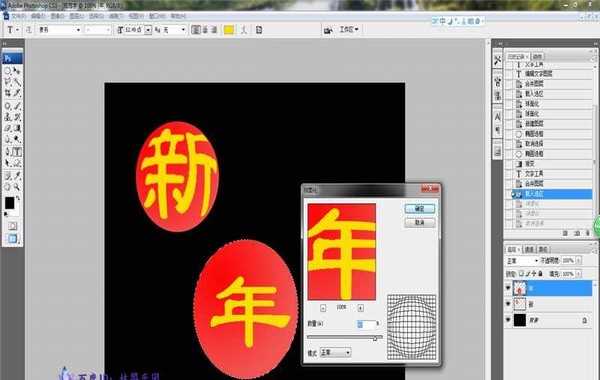Select the Crop tool
600x380 pixels.
pos(8,93)
